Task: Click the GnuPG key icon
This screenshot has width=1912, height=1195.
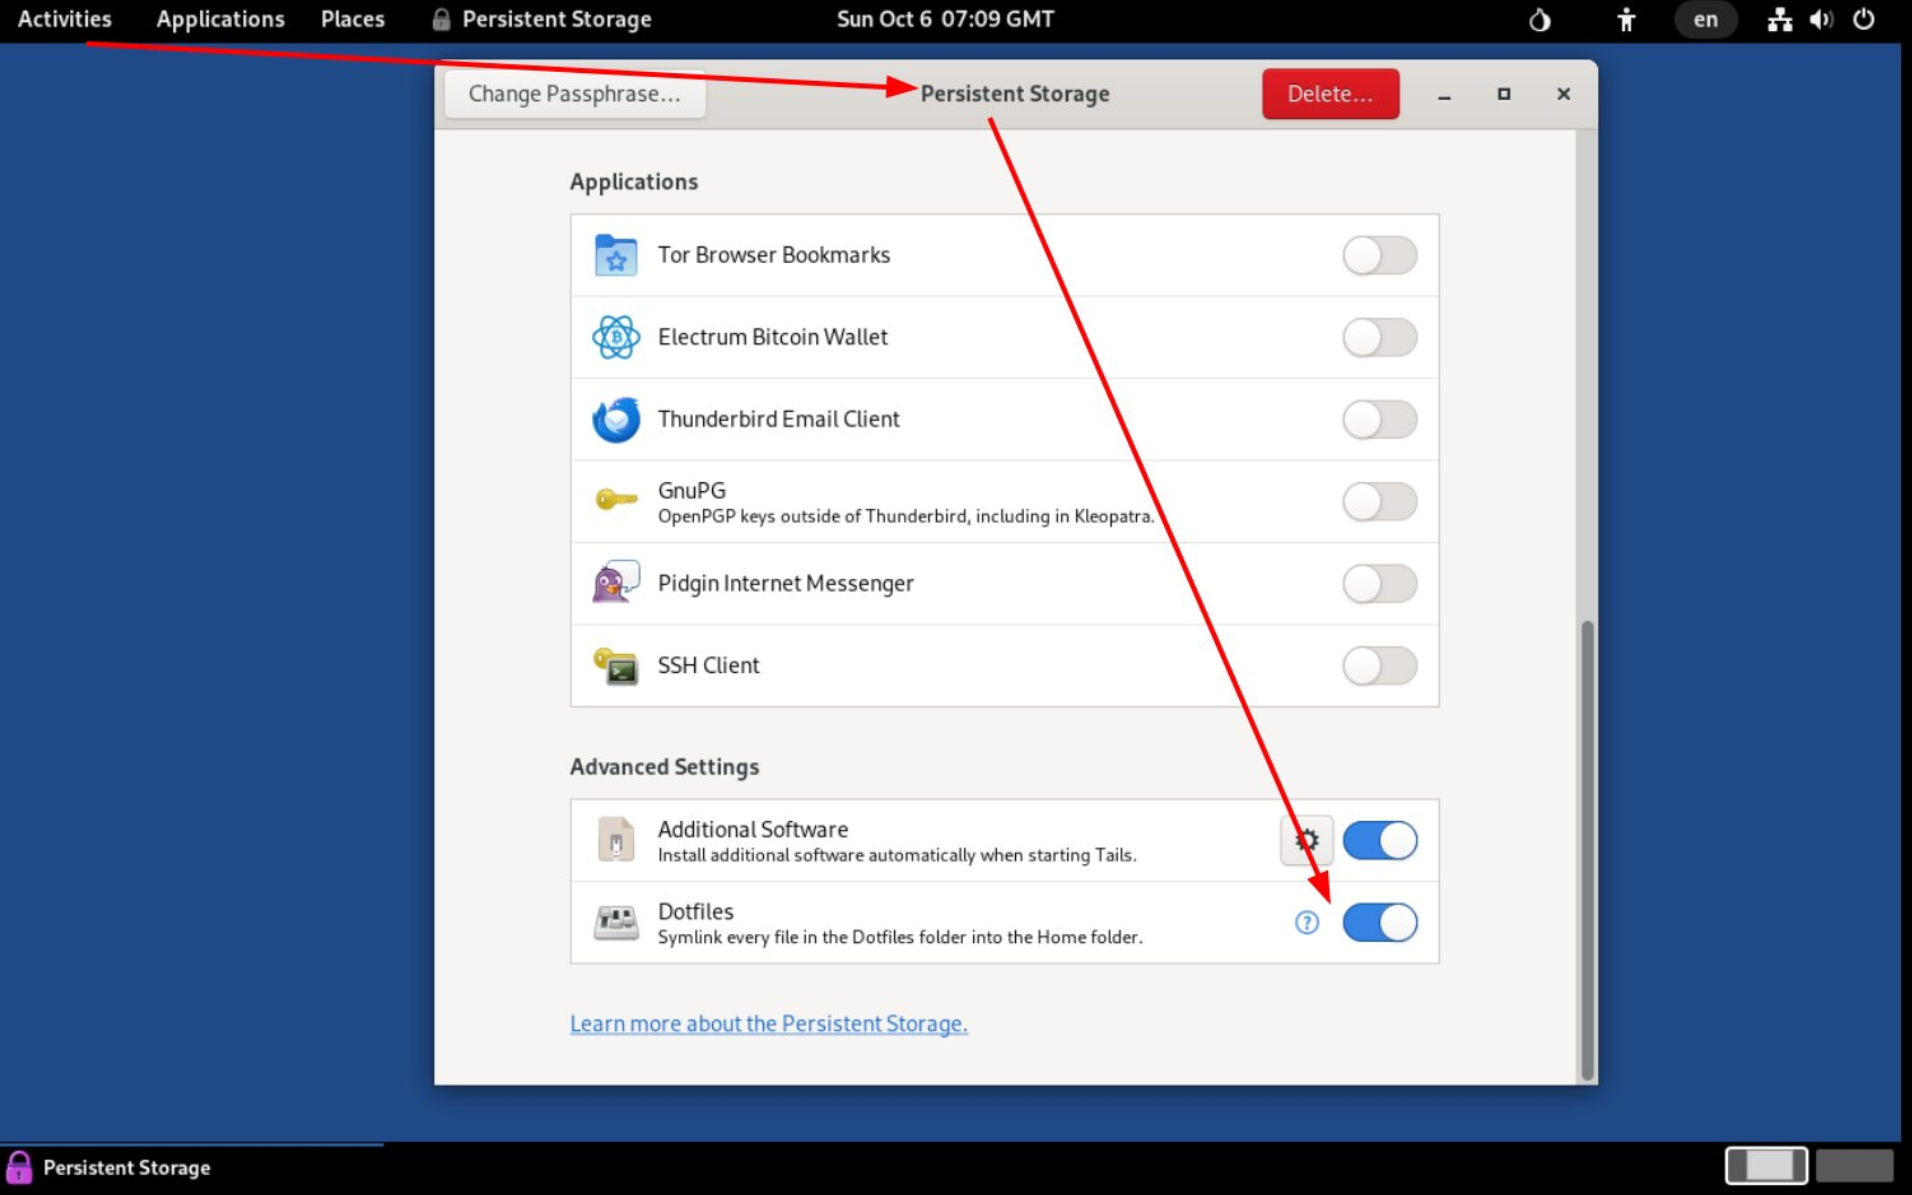Action: pyautogui.click(x=616, y=500)
